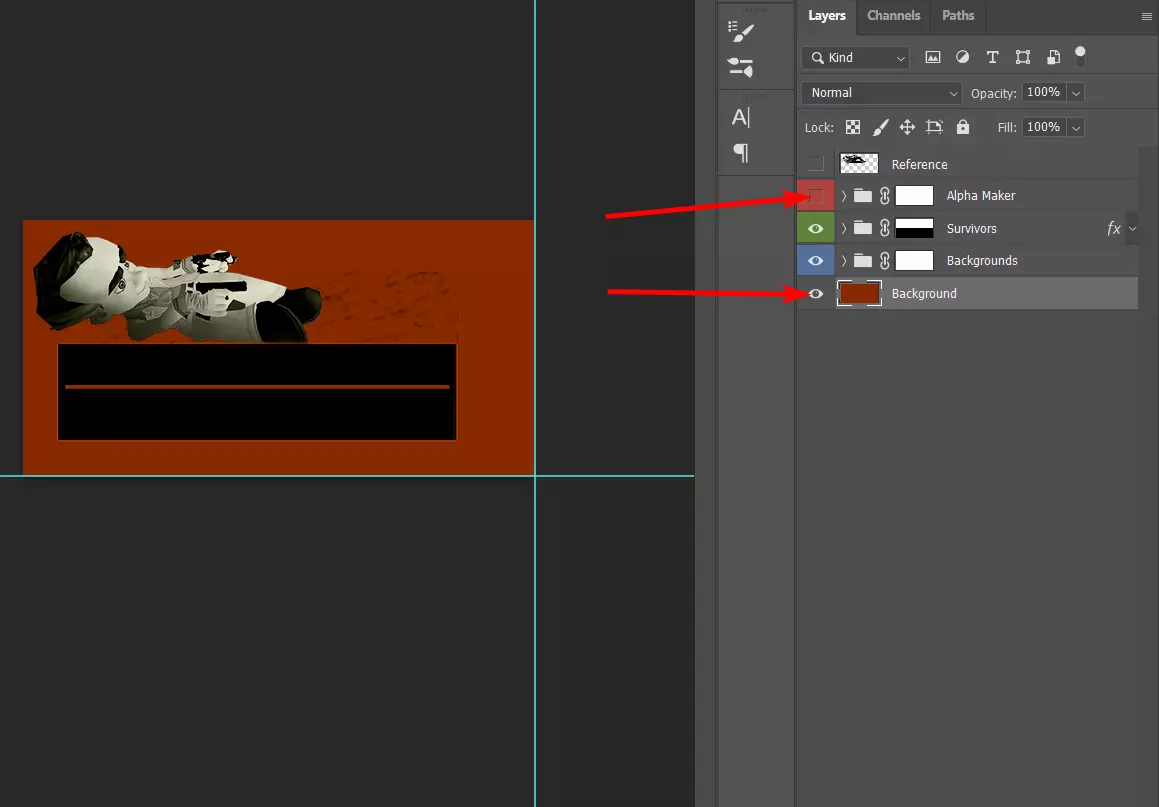Select the Alpha Maker layer mask thumbnail

[x=914, y=196]
